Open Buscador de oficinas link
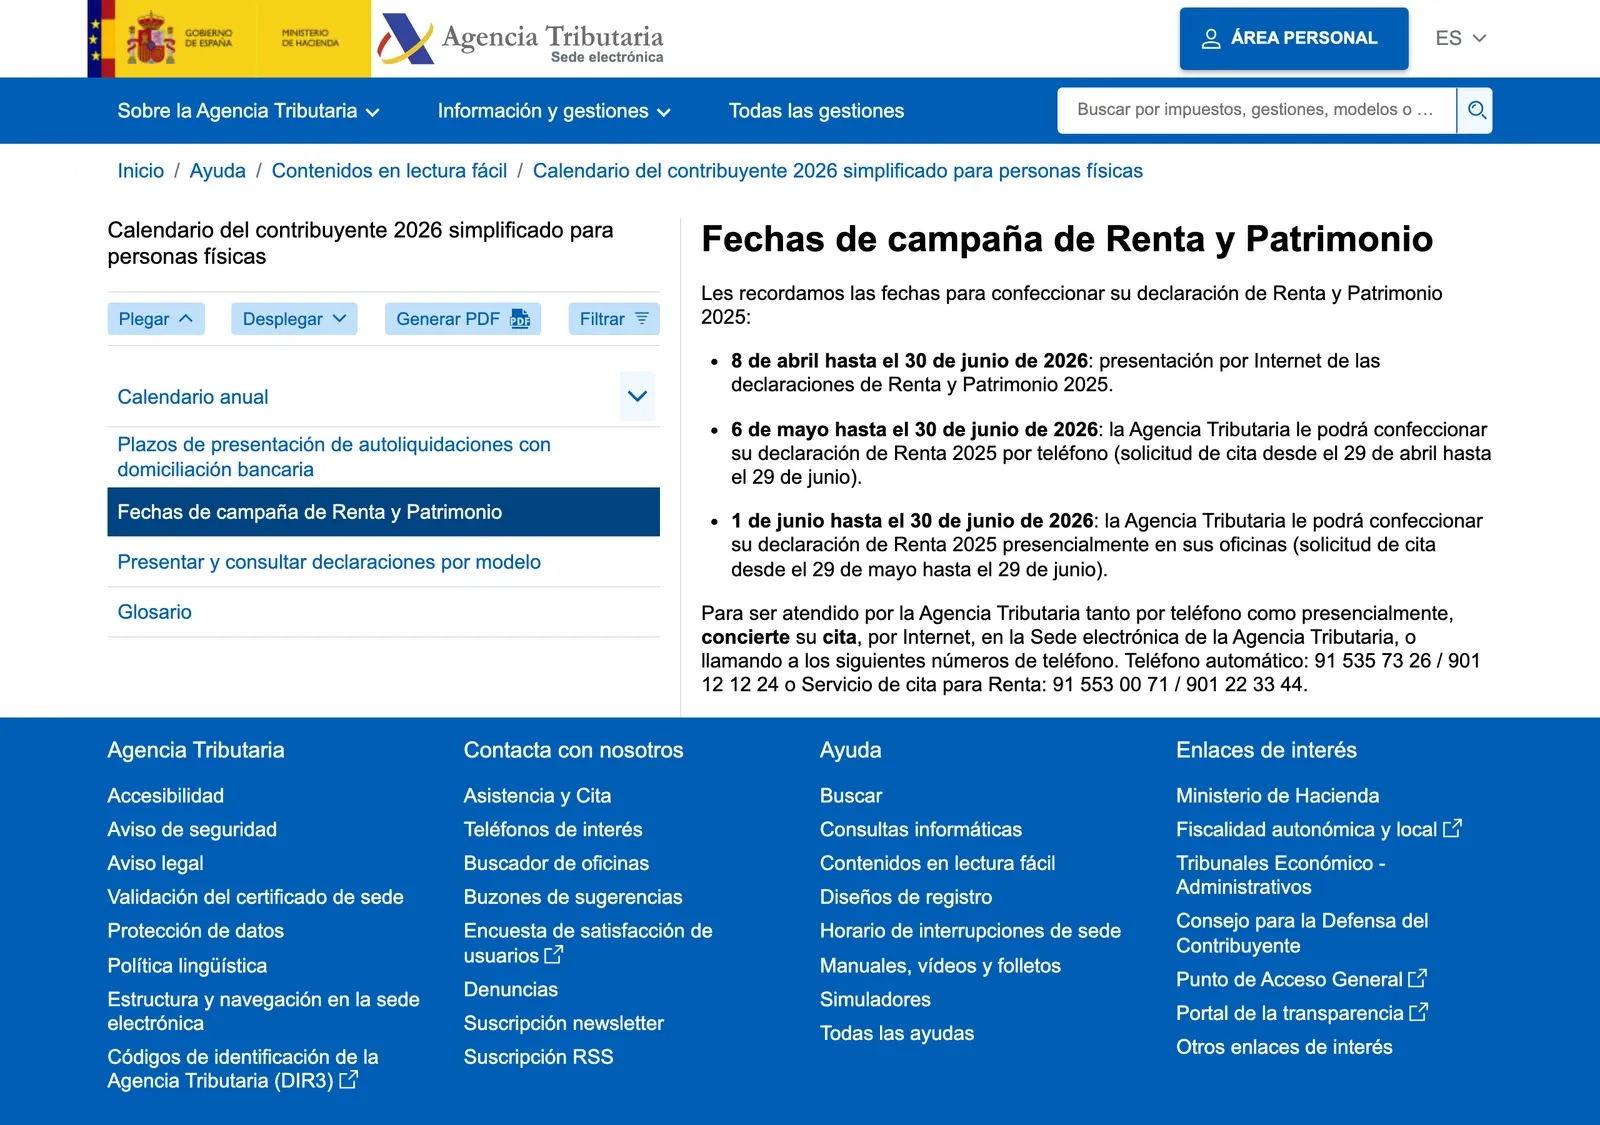This screenshot has height=1125, width=1600. point(556,863)
